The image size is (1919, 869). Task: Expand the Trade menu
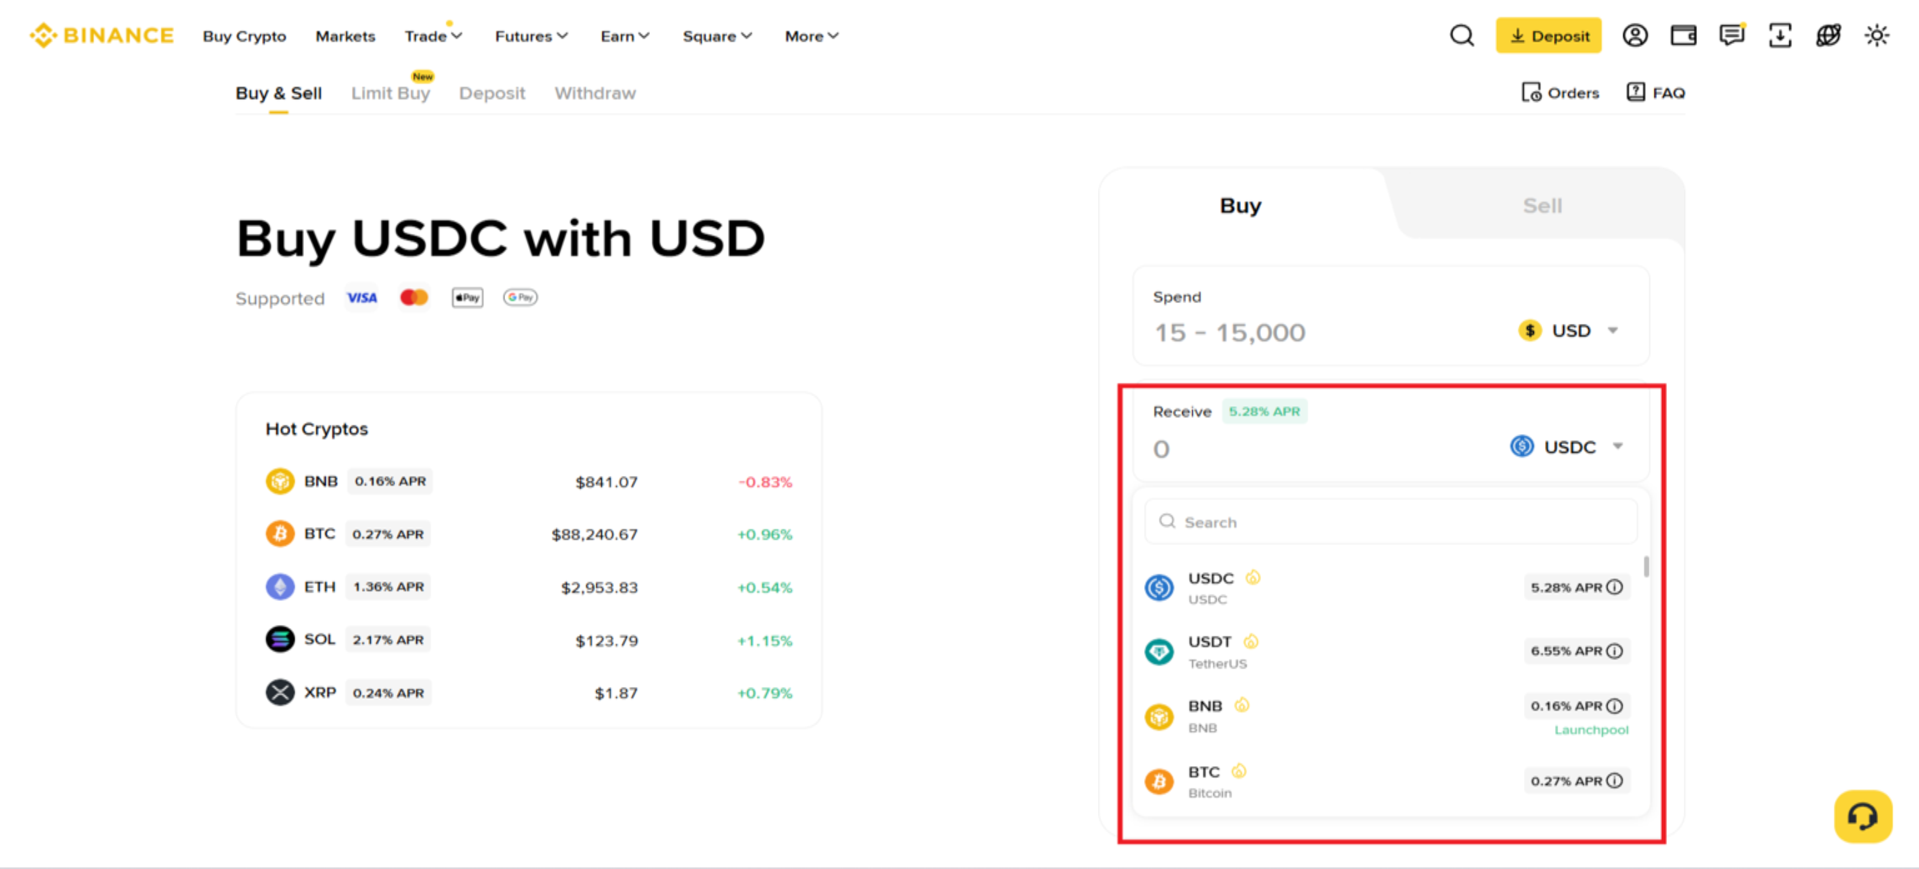click(433, 36)
